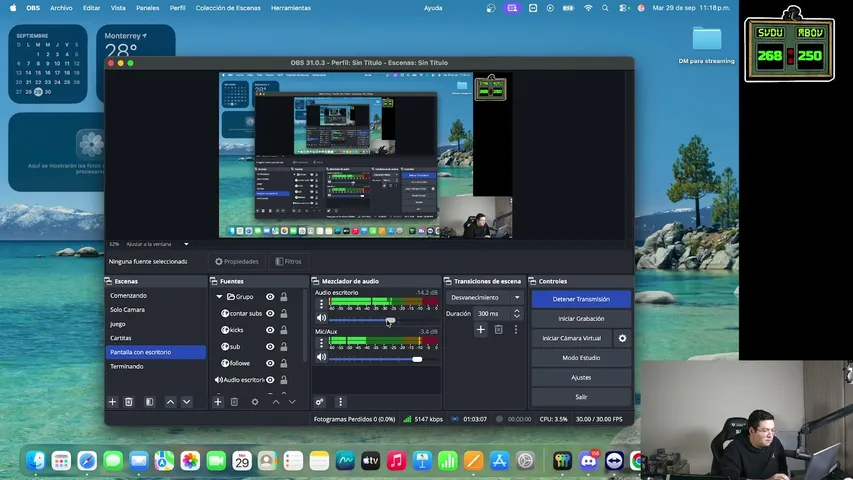
Task: Select the Comenzando scene
Action: pos(156,296)
